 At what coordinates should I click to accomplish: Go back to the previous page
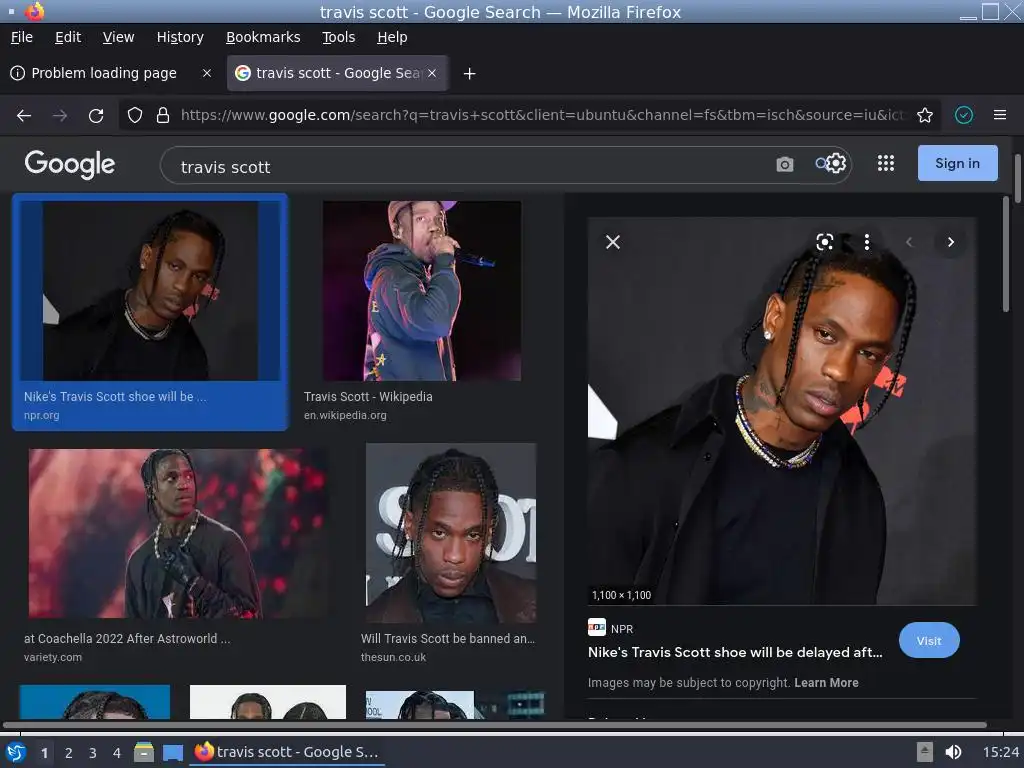24,116
